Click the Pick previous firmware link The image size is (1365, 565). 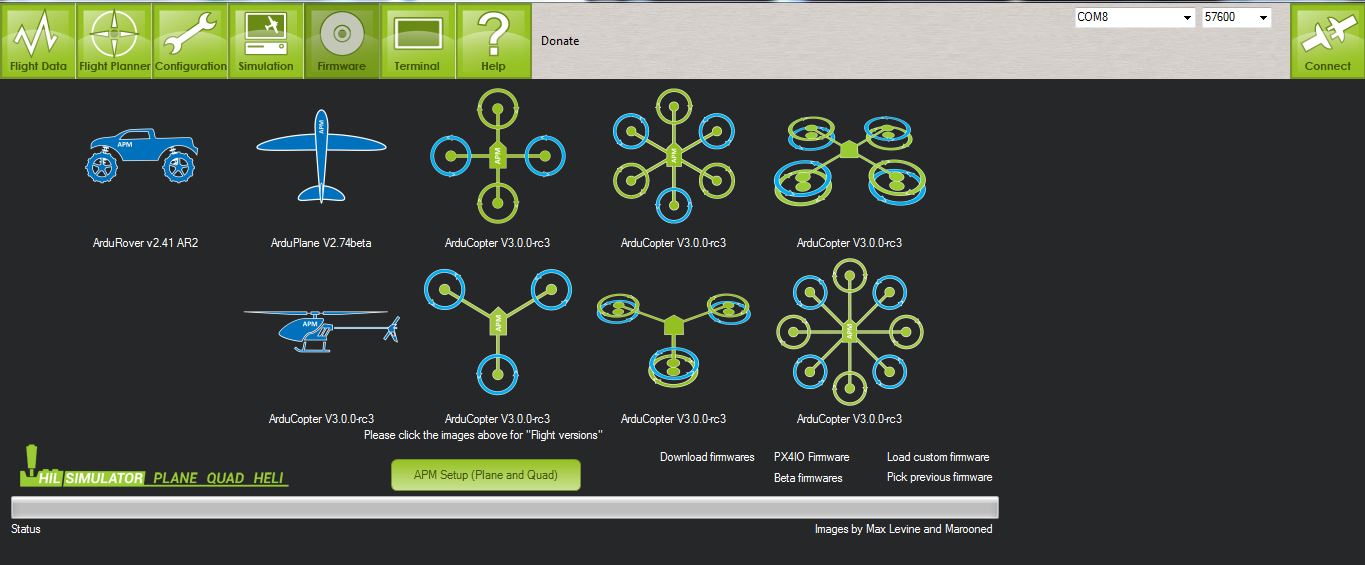[x=939, y=477]
